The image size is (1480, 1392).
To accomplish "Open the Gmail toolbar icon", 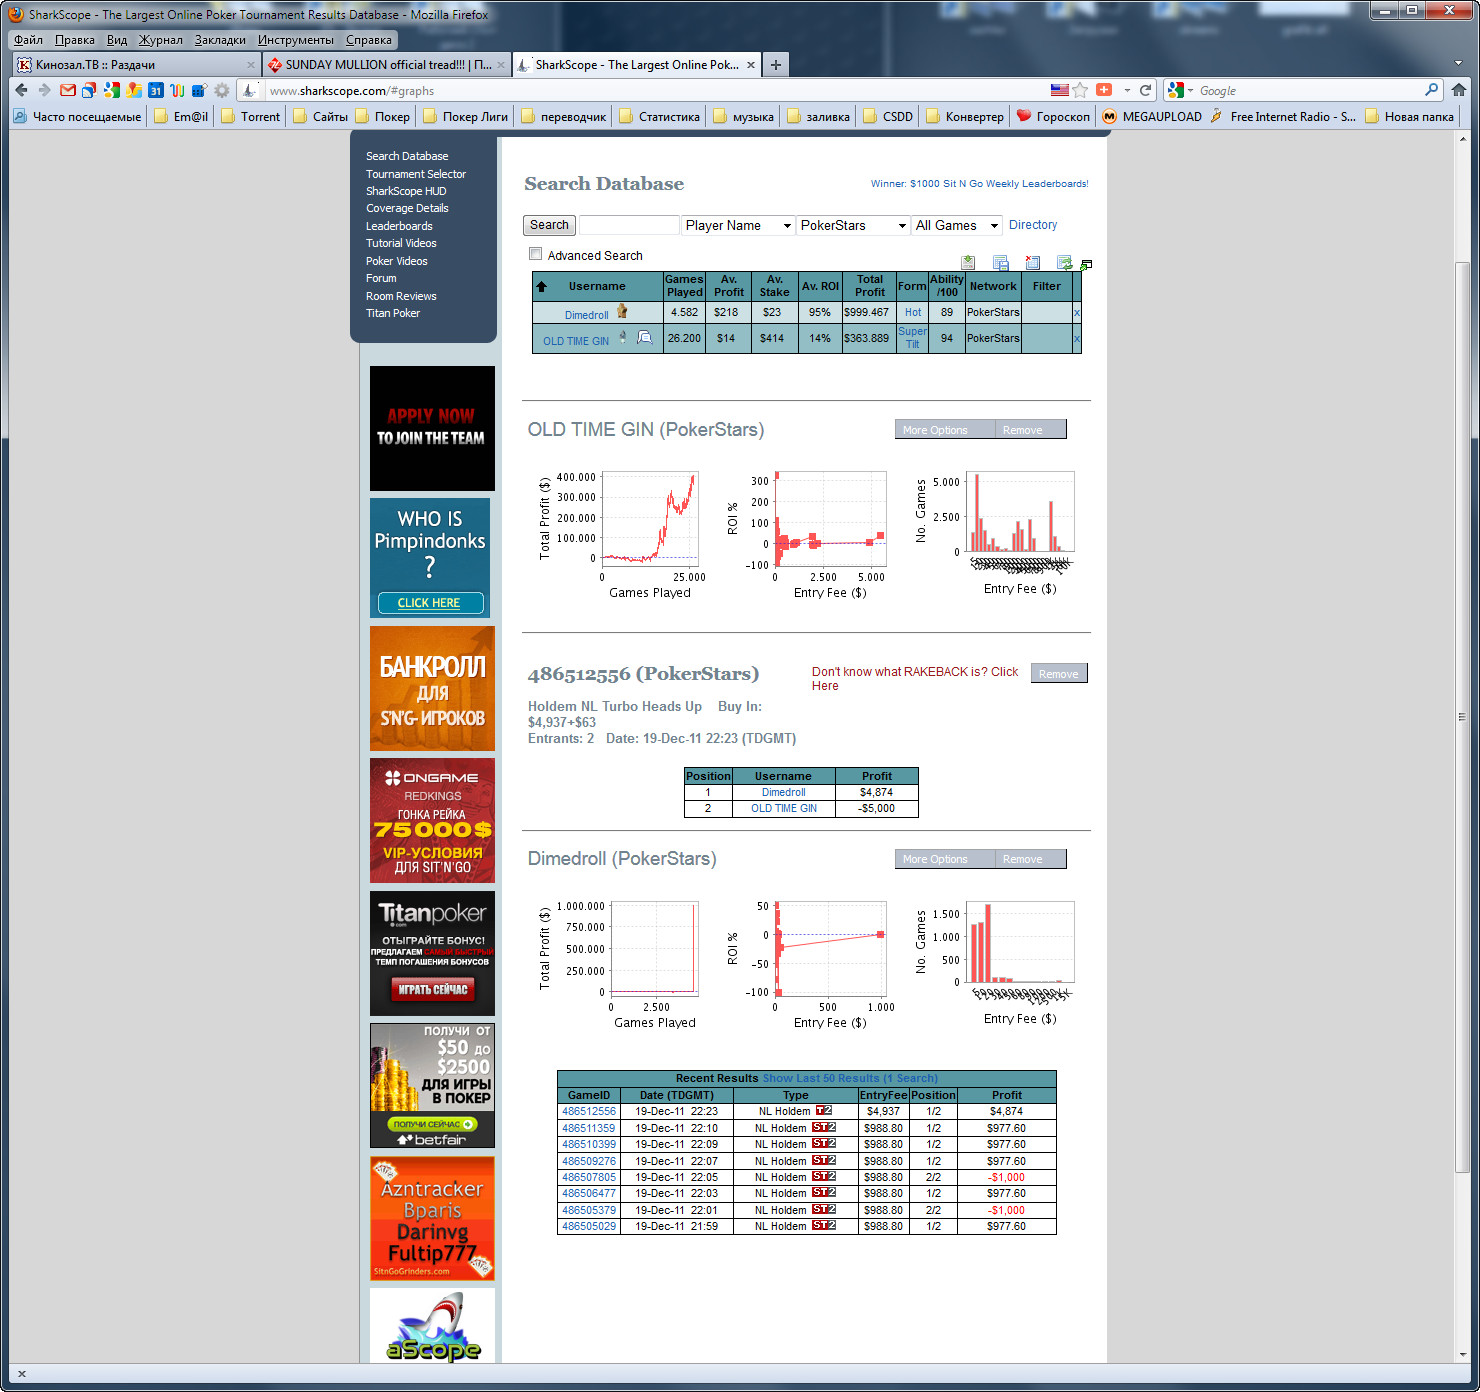I will coord(68,90).
